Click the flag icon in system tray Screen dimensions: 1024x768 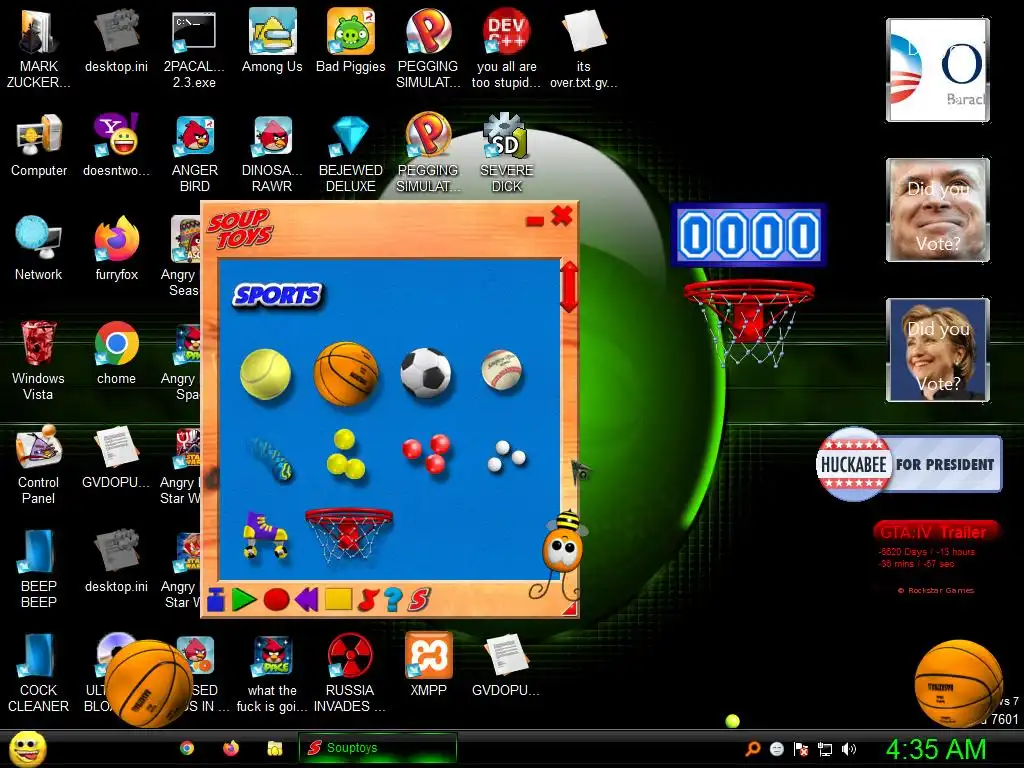pyautogui.click(x=801, y=749)
